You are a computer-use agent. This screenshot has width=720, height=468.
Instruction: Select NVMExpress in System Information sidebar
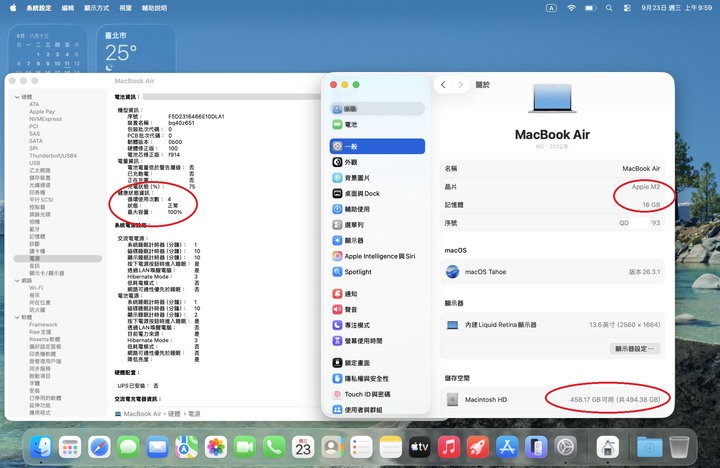point(45,119)
